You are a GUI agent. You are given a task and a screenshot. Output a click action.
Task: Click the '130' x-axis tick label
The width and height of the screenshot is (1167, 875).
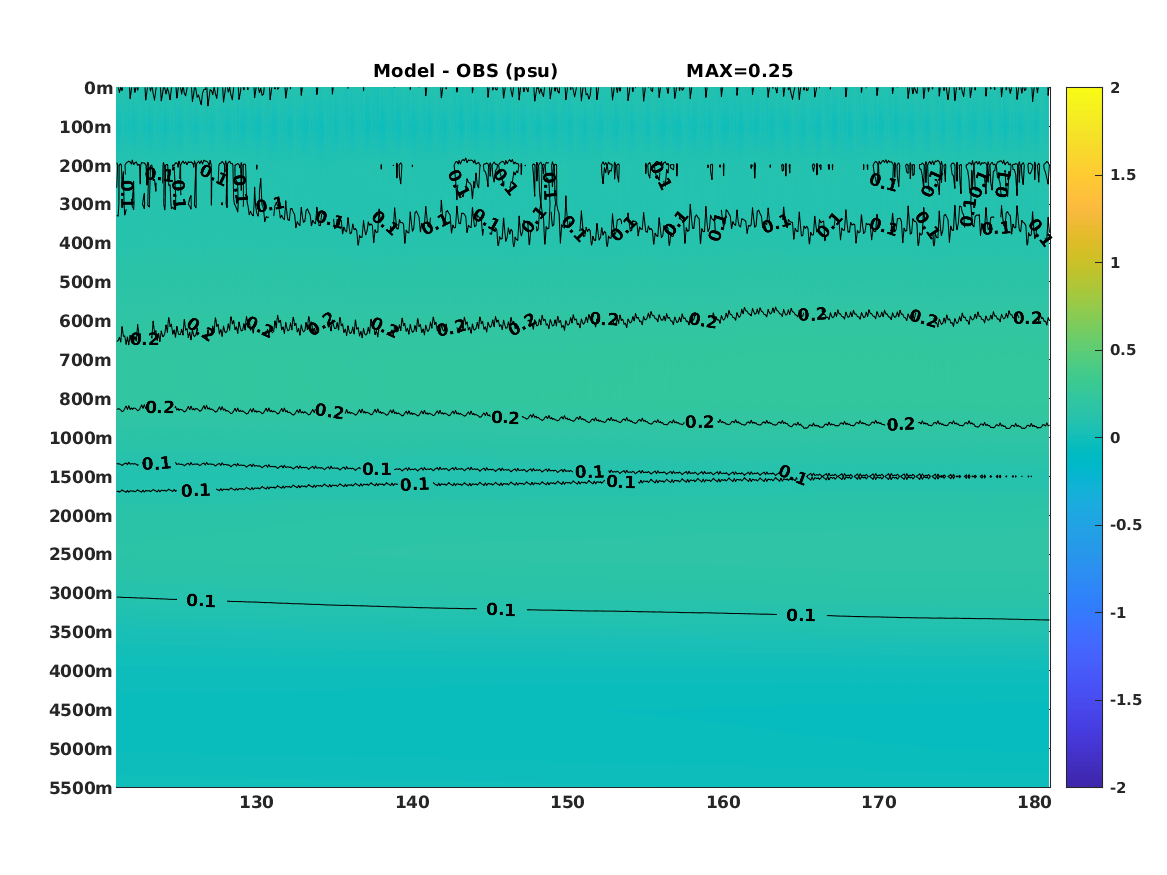pos(257,803)
